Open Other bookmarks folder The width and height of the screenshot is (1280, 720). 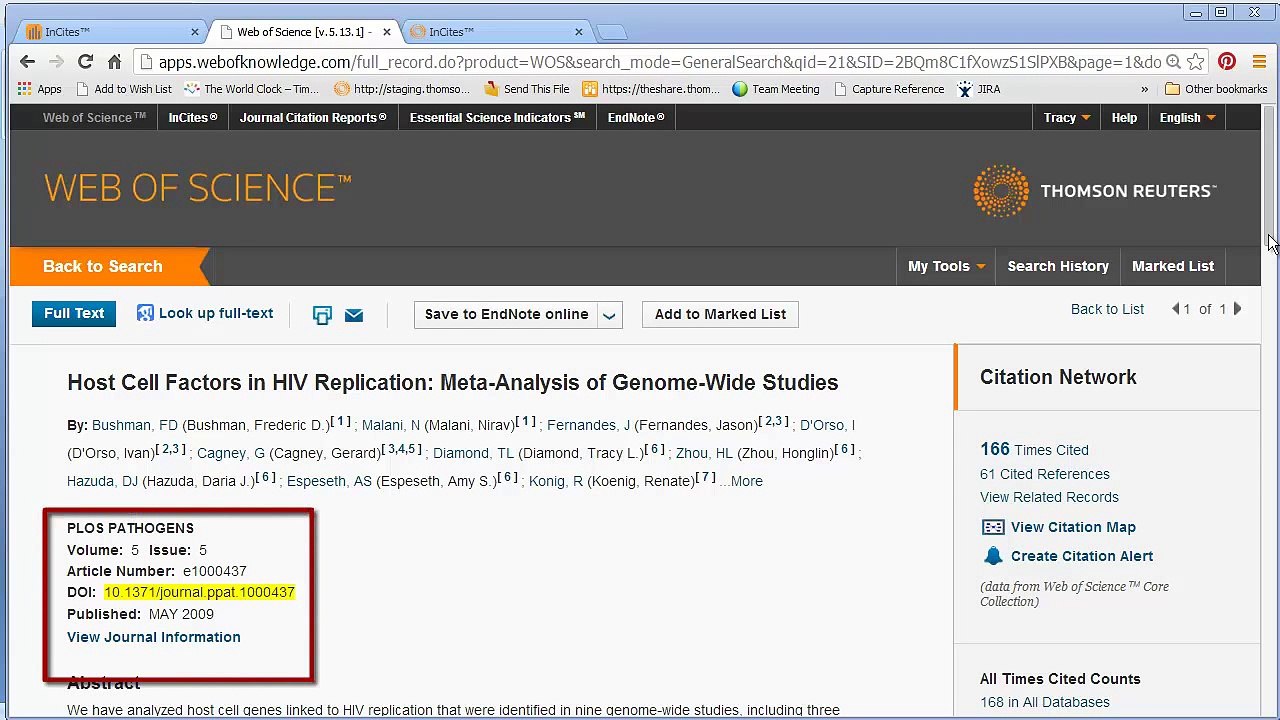point(1216,89)
